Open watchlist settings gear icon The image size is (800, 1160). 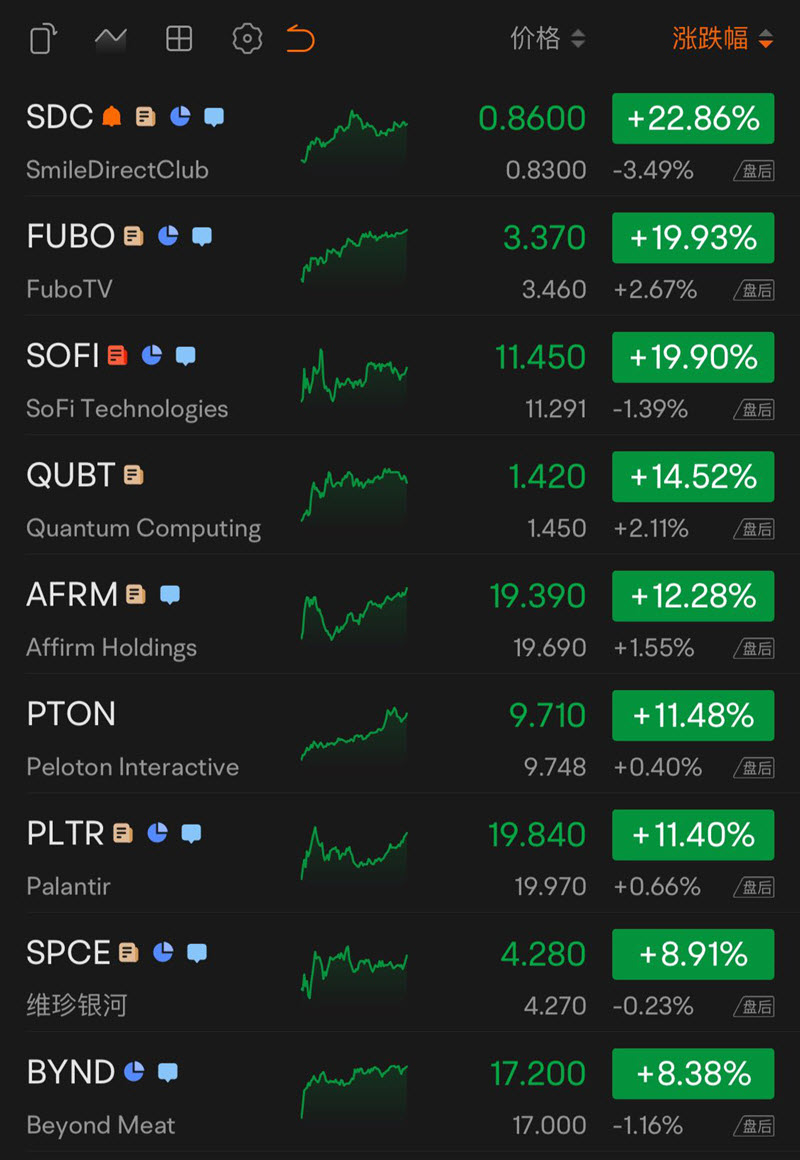click(247, 38)
